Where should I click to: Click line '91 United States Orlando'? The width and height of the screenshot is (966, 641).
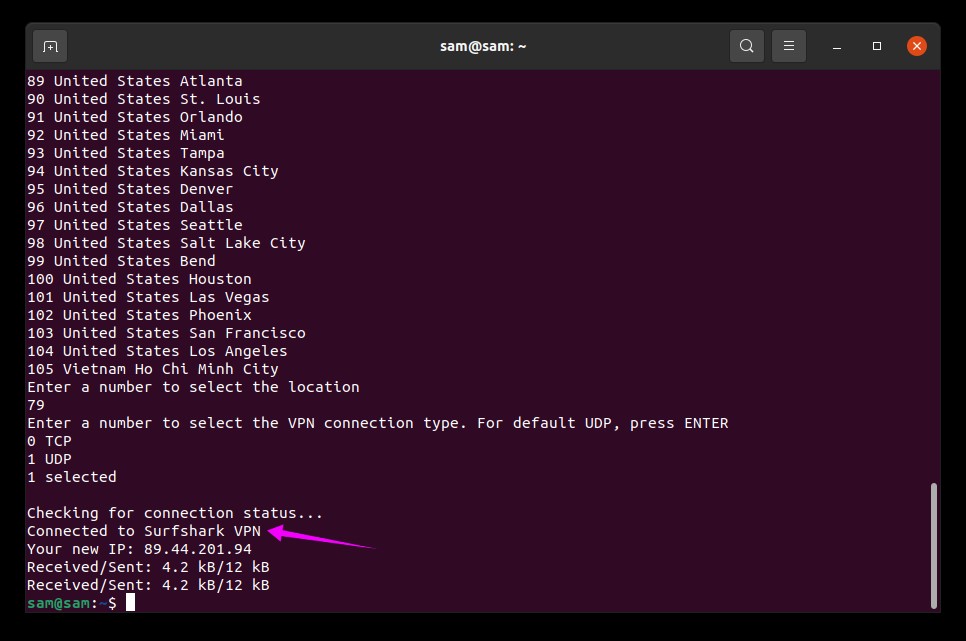[x=134, y=116]
